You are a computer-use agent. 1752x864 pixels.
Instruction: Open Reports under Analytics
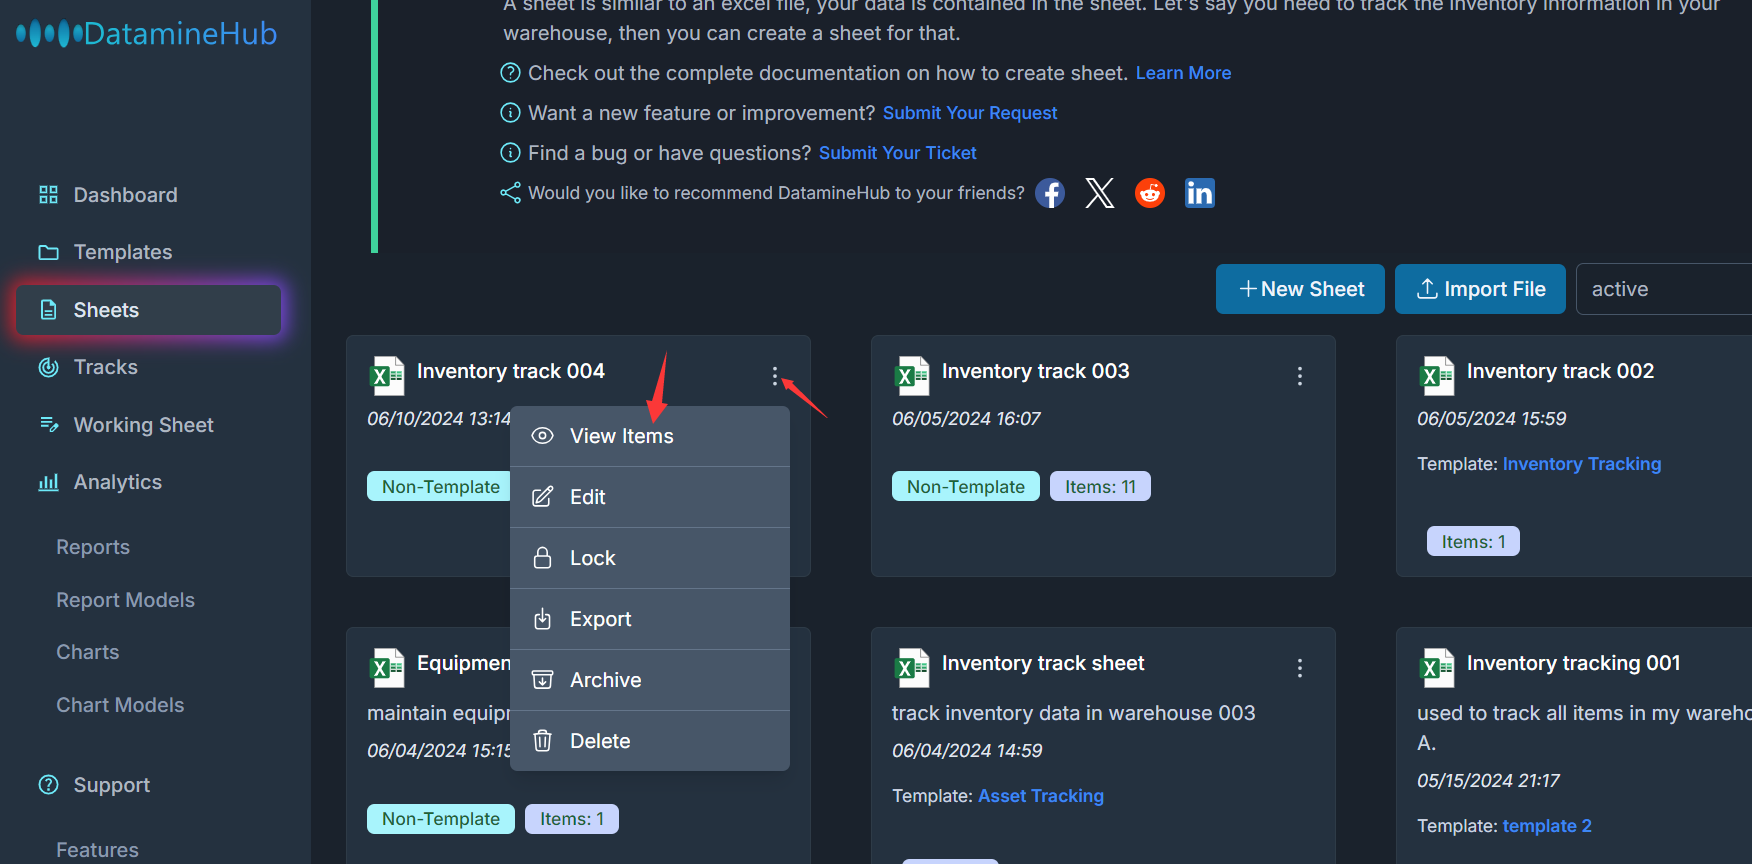[93, 547]
